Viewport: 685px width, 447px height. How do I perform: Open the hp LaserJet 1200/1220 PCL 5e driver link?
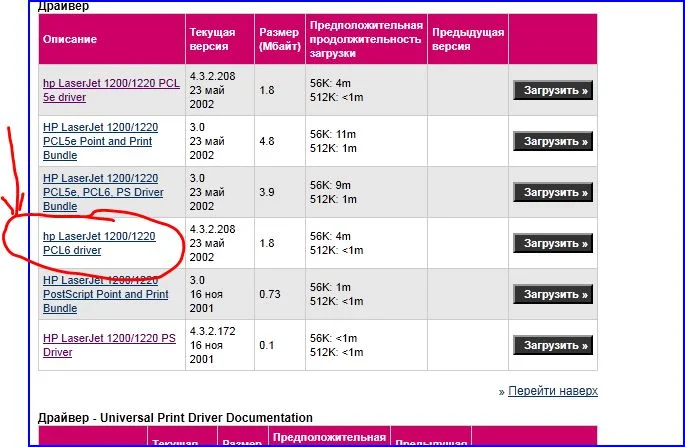tap(111, 90)
